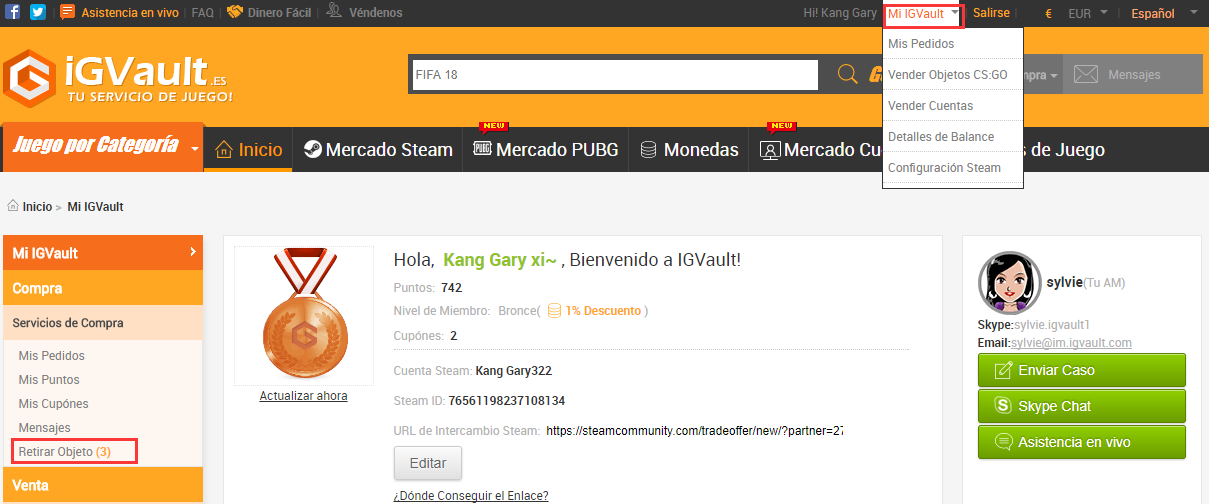This screenshot has height=504, width=1209.
Task: Click the bronze medal image
Action: click(x=304, y=316)
